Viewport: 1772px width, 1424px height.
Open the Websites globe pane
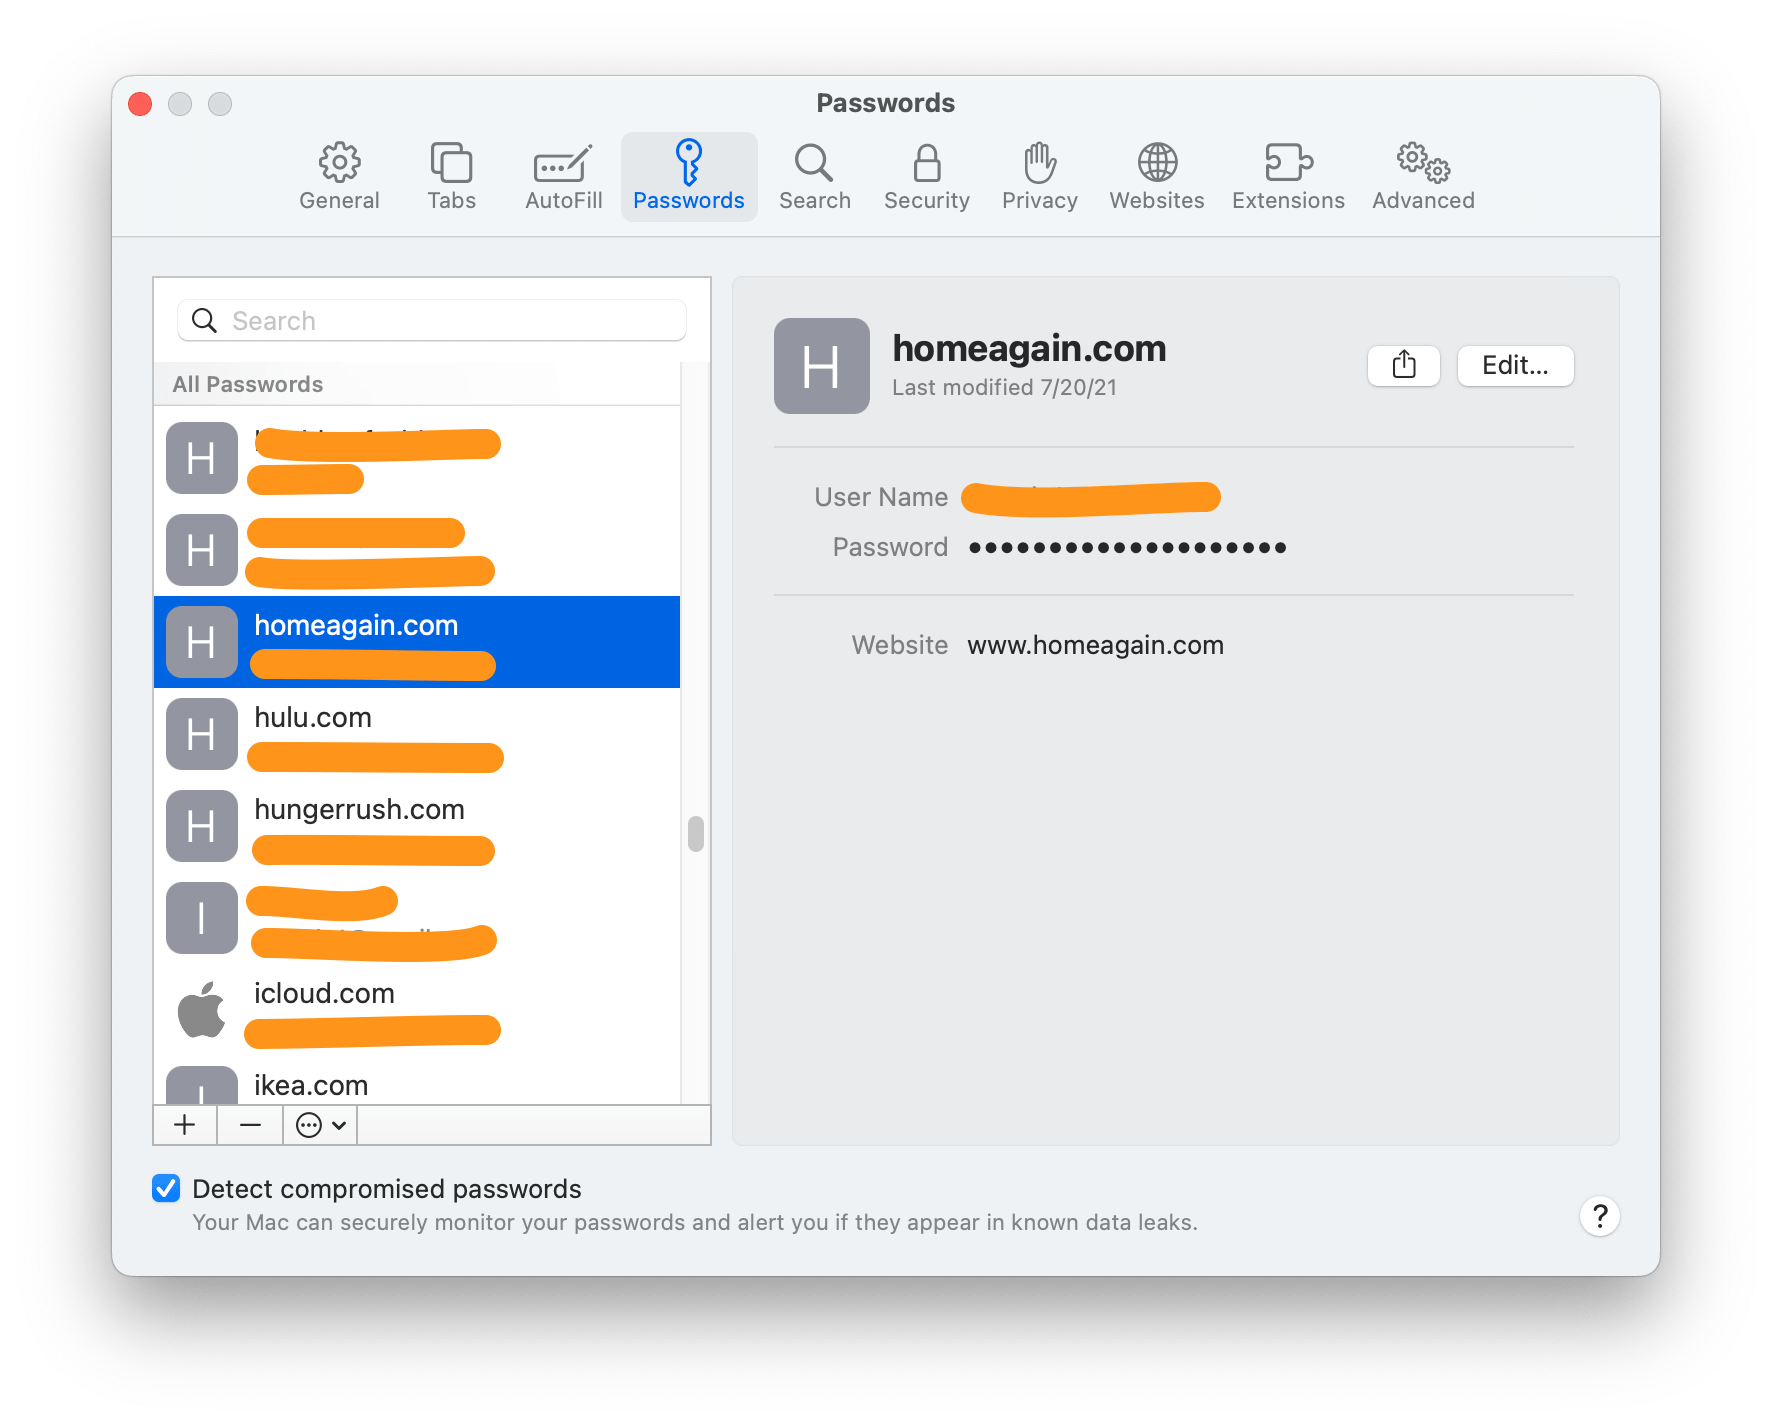(1157, 177)
